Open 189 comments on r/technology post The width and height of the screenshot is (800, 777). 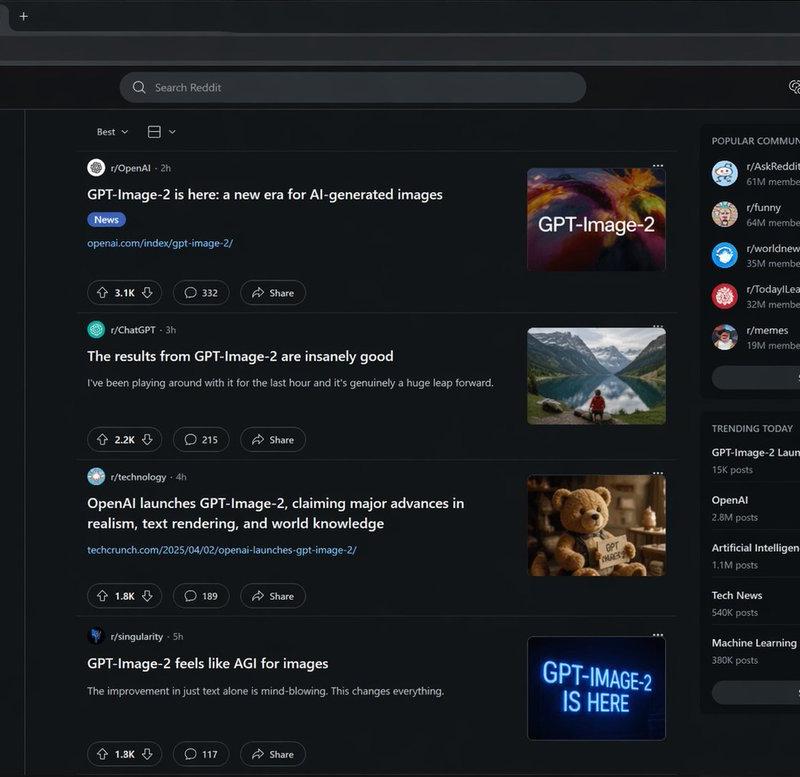(x=201, y=596)
